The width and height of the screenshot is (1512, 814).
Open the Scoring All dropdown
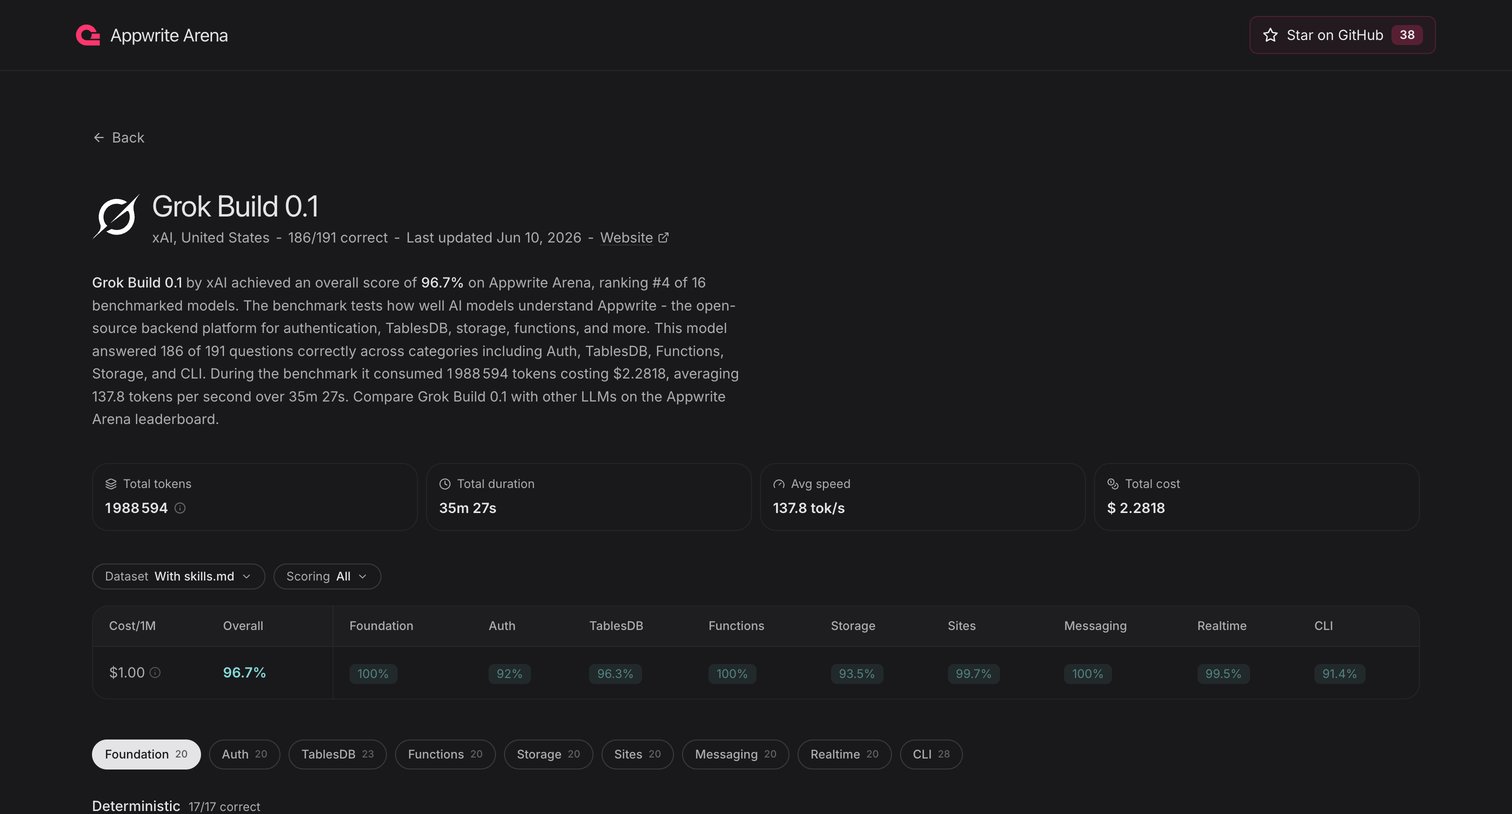coord(327,576)
